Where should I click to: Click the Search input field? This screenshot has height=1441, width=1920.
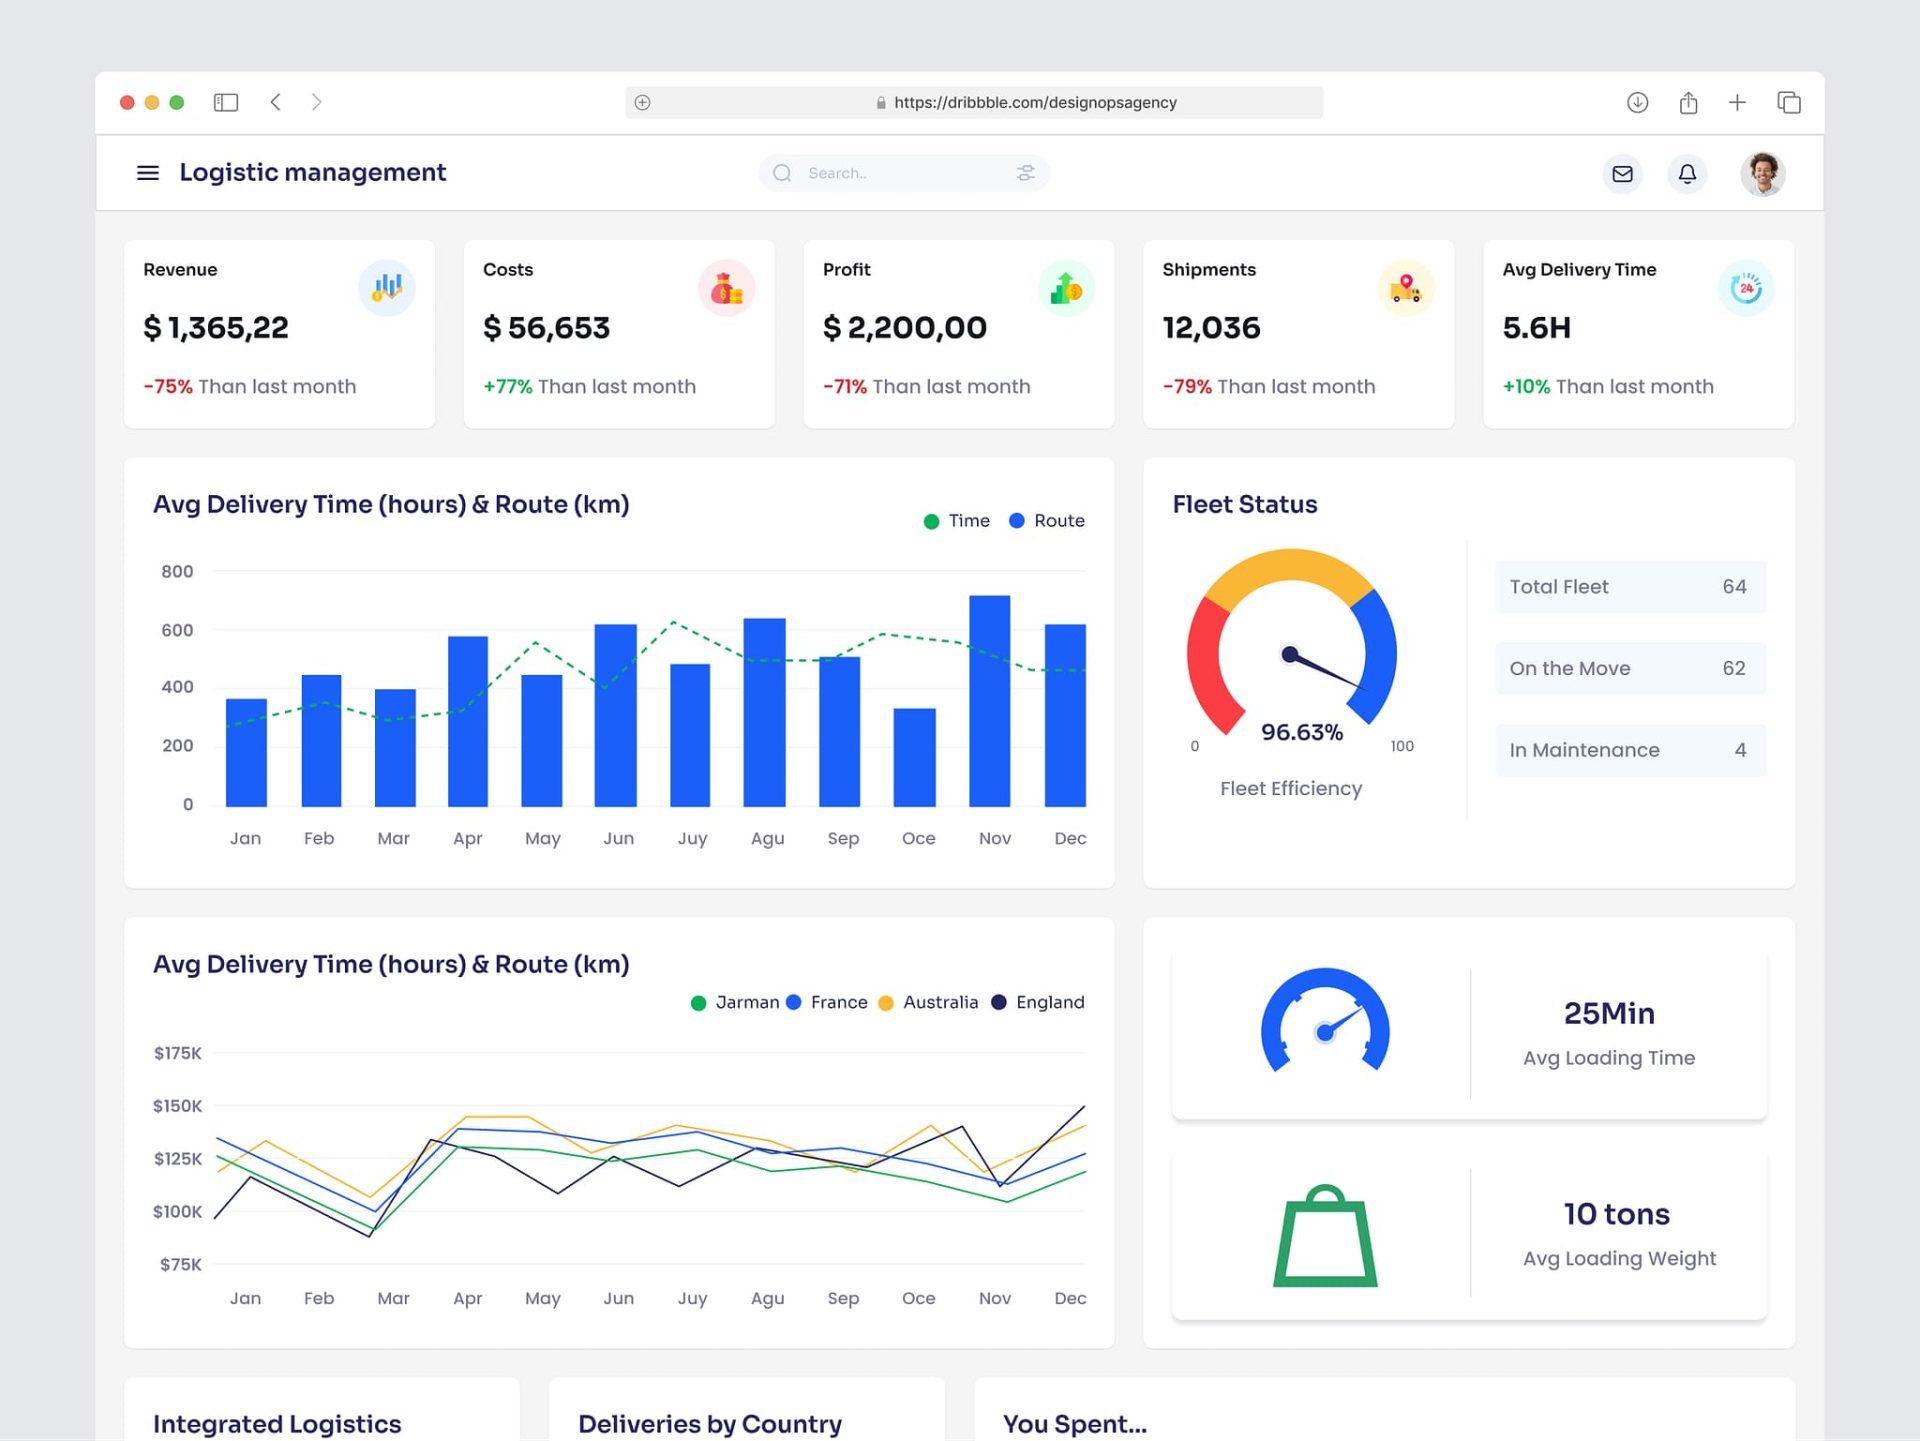click(x=902, y=173)
